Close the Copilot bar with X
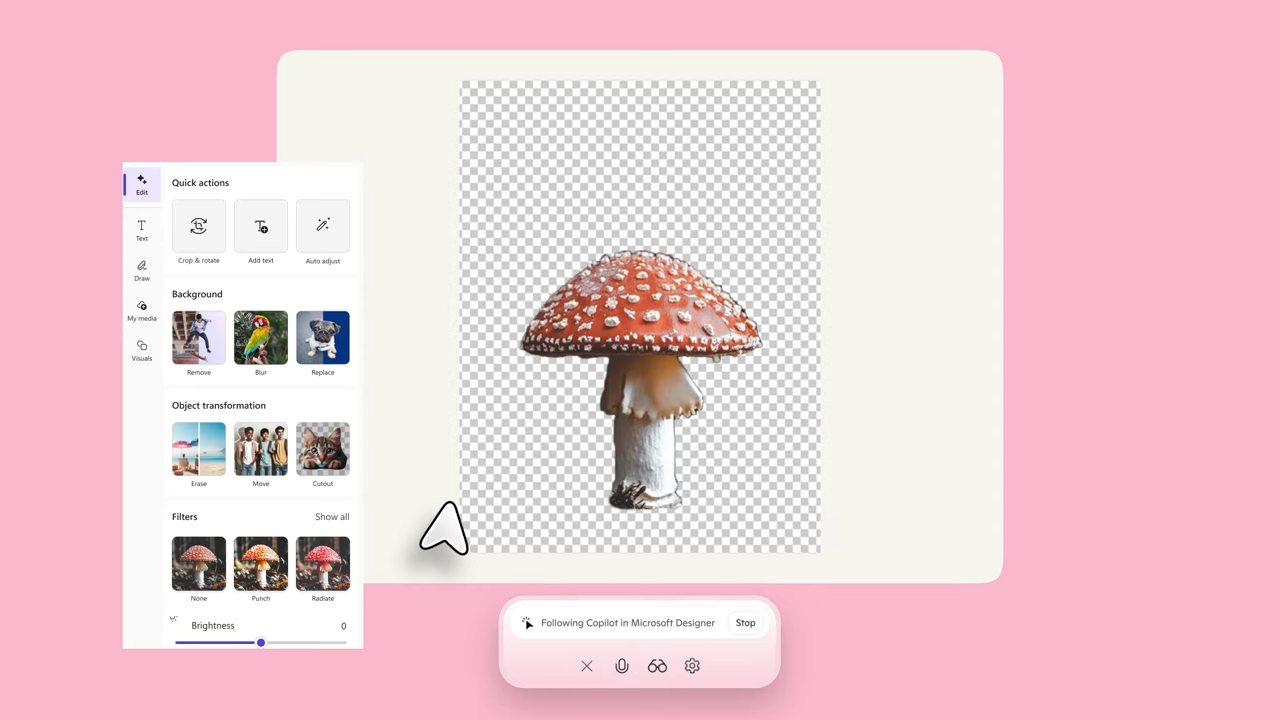The image size is (1280, 720). point(587,666)
